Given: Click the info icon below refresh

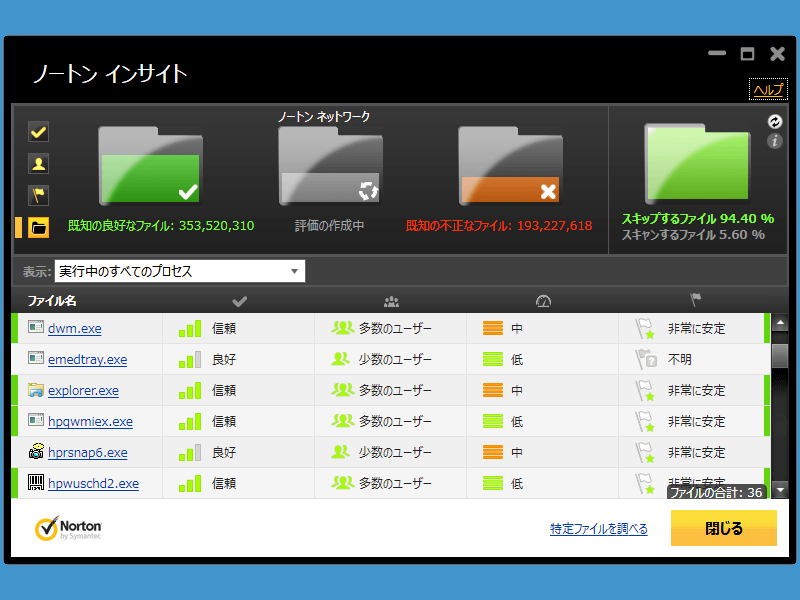Looking at the screenshot, I should pos(774,141).
